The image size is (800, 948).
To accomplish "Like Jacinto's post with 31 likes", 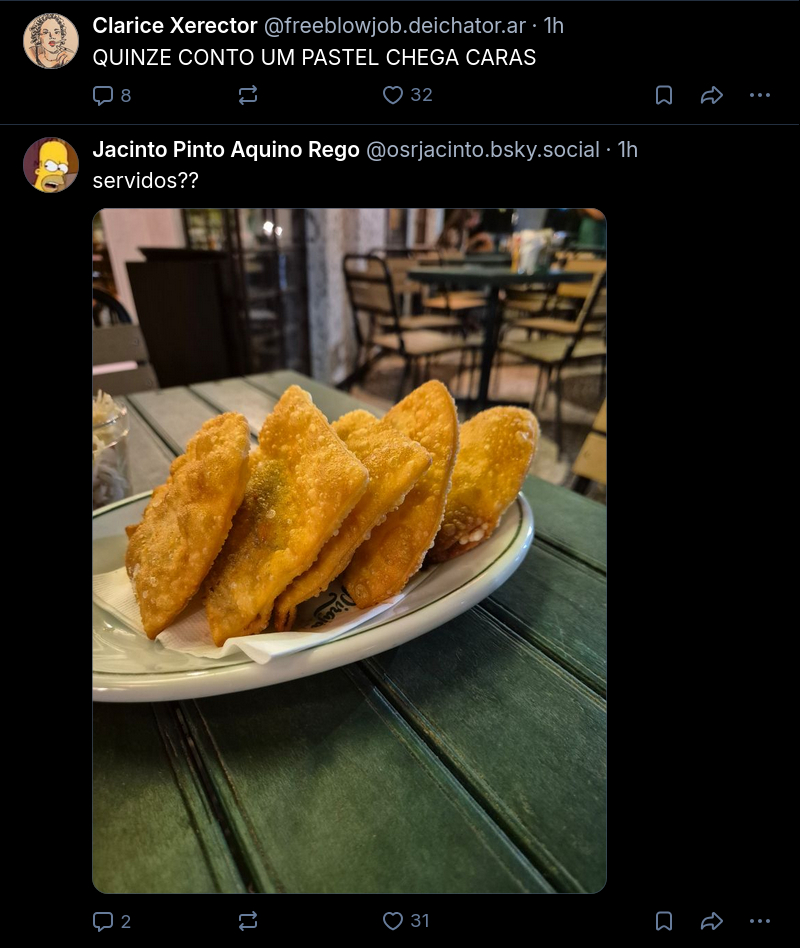I will (394, 921).
